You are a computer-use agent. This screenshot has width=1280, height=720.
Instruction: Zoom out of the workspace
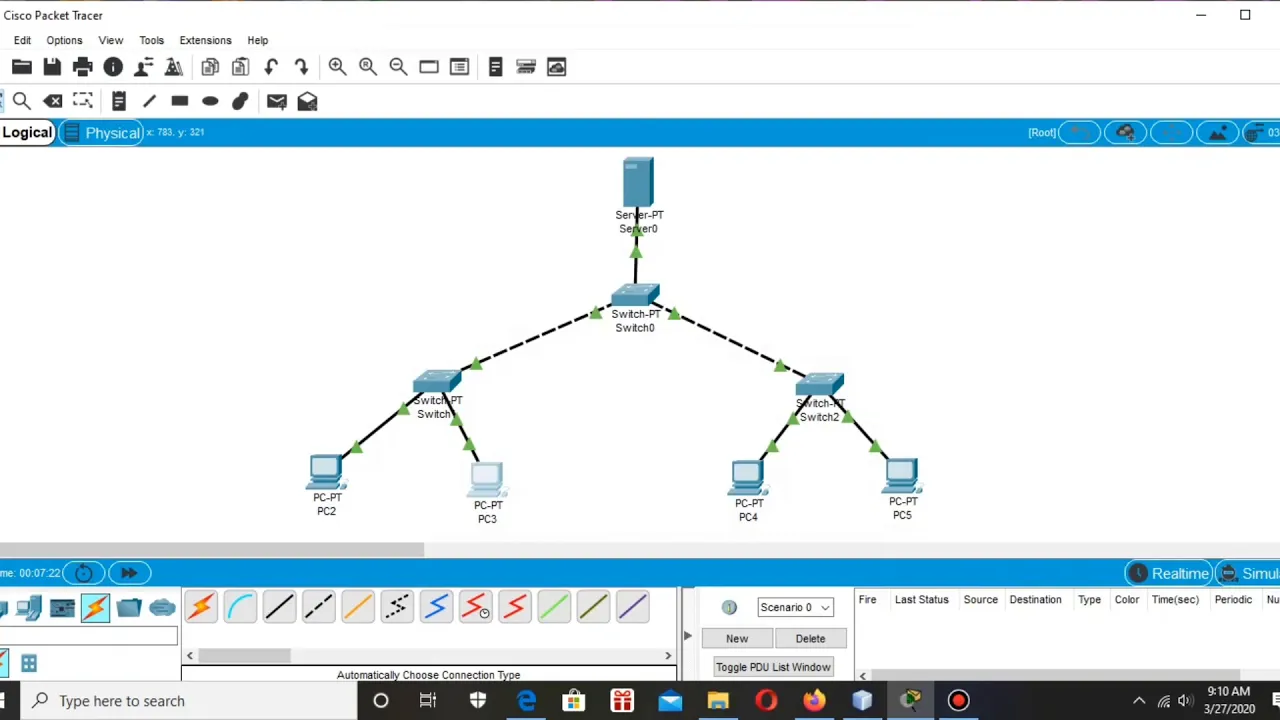(x=398, y=67)
